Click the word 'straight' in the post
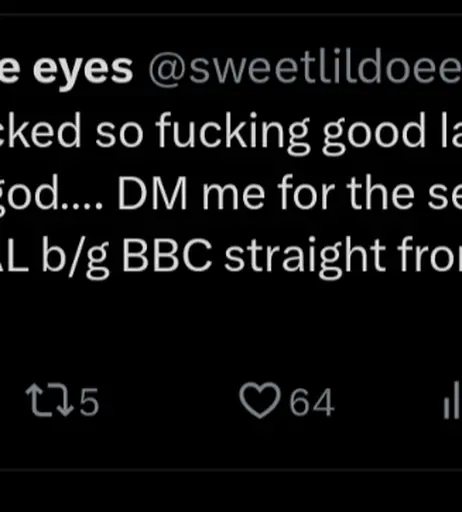The width and height of the screenshot is (462, 512). [304, 256]
